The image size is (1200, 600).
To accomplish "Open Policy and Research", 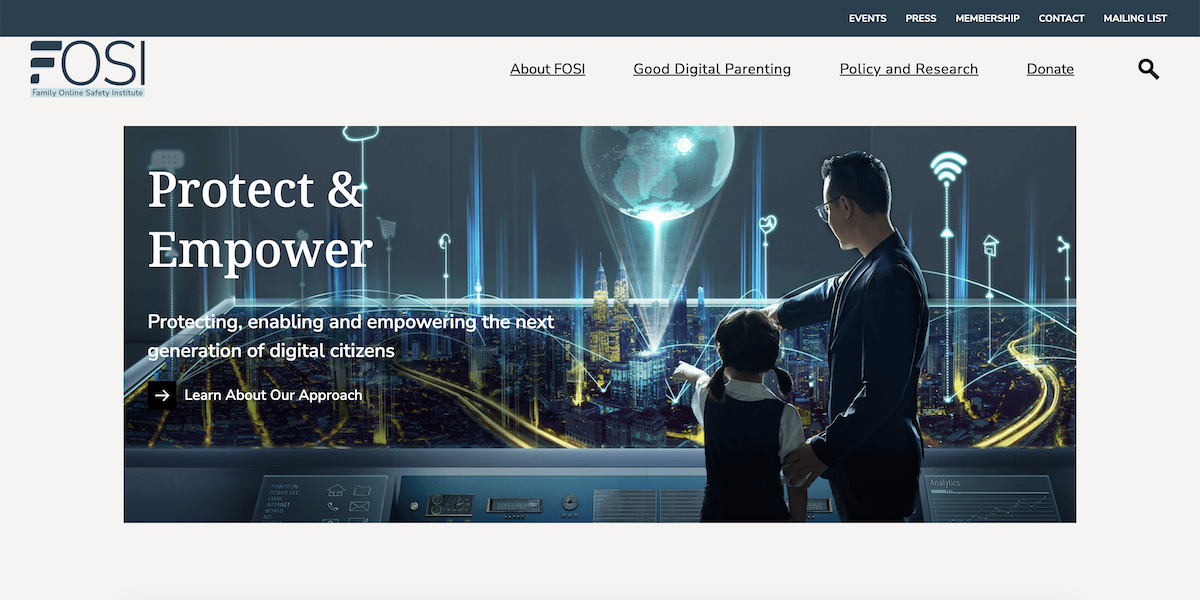I will click(908, 68).
